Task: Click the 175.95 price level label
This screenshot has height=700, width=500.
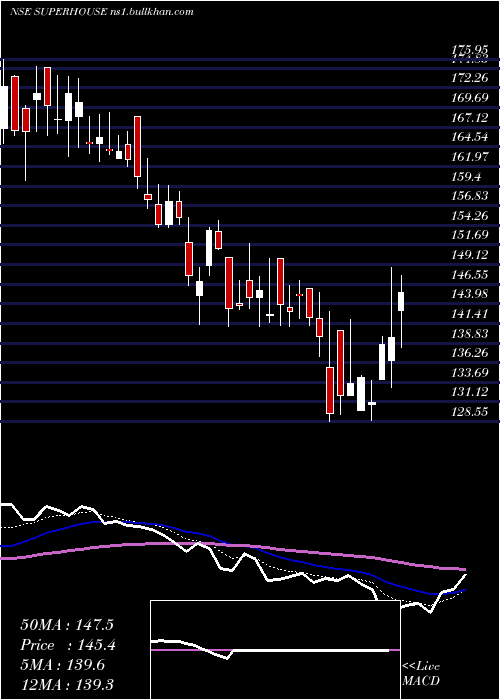Action: 470,50
